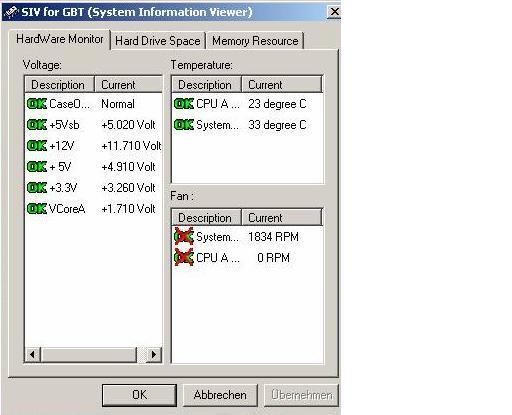Click the Fan Description column header

[206, 218]
